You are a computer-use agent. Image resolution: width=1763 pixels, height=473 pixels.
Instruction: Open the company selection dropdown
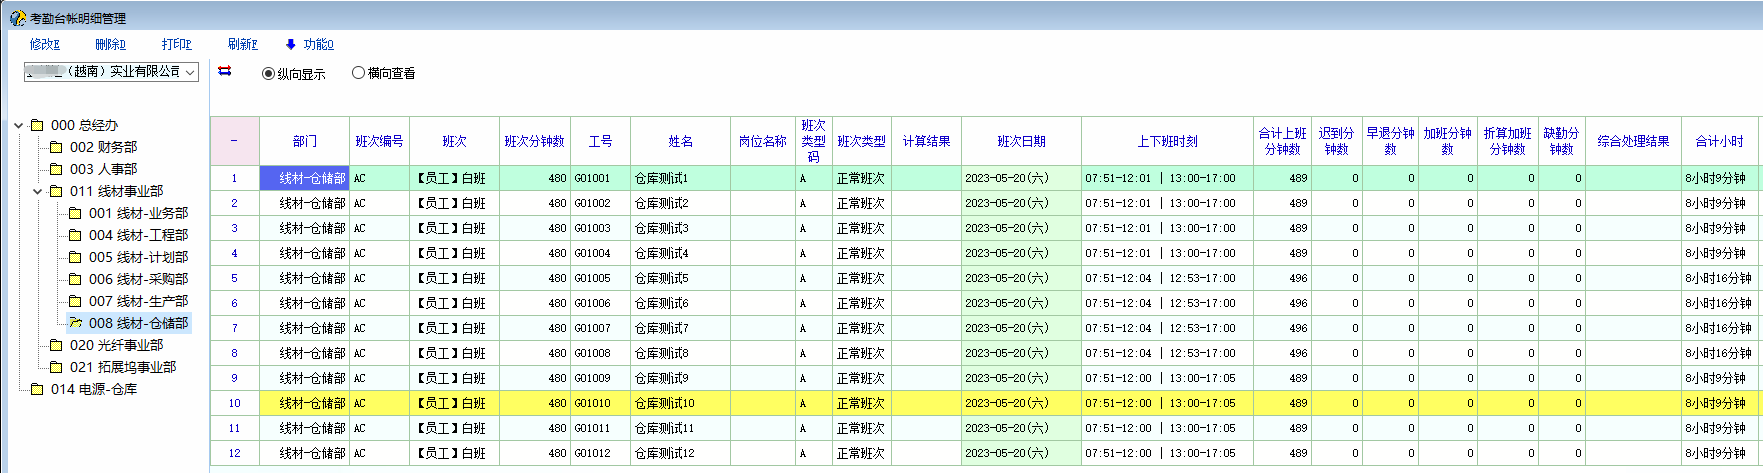pyautogui.click(x=189, y=72)
